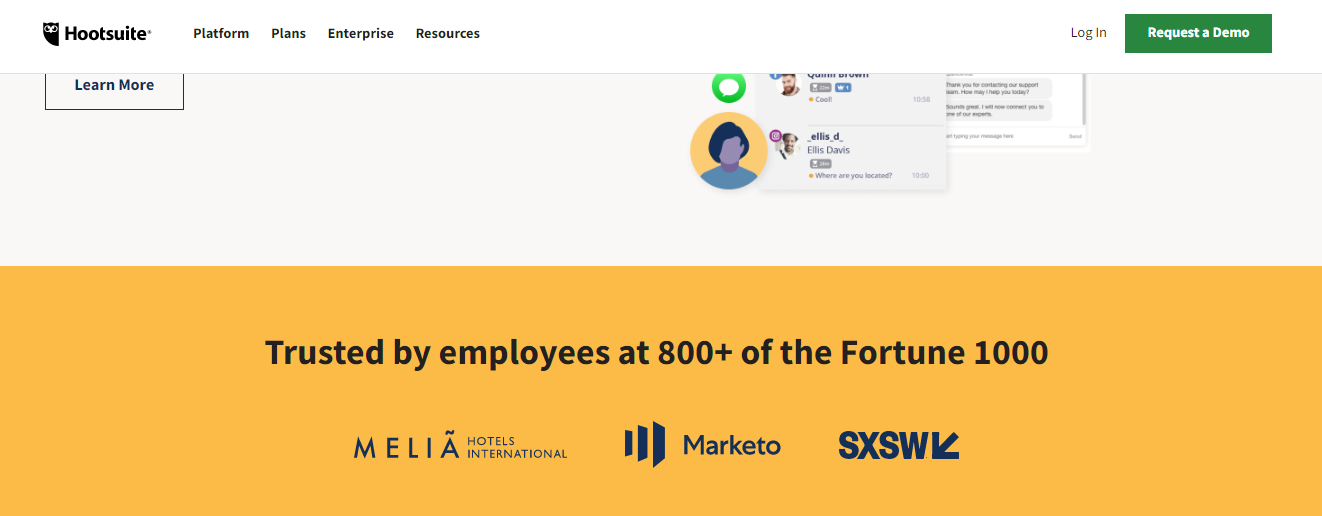Click the Instagram badge on Ellis Davis
The height and width of the screenshot is (516, 1322).
(775, 136)
